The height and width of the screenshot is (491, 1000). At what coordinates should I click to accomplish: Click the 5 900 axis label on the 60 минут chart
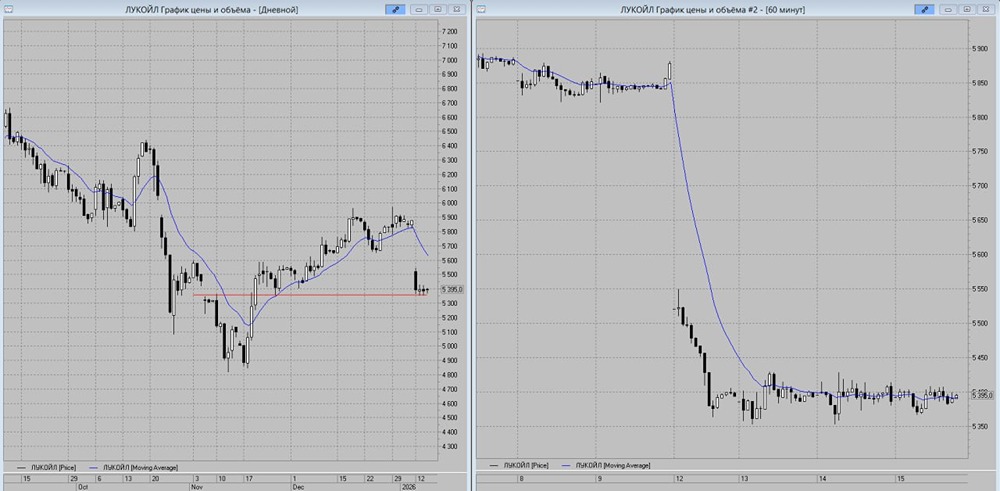click(x=980, y=48)
